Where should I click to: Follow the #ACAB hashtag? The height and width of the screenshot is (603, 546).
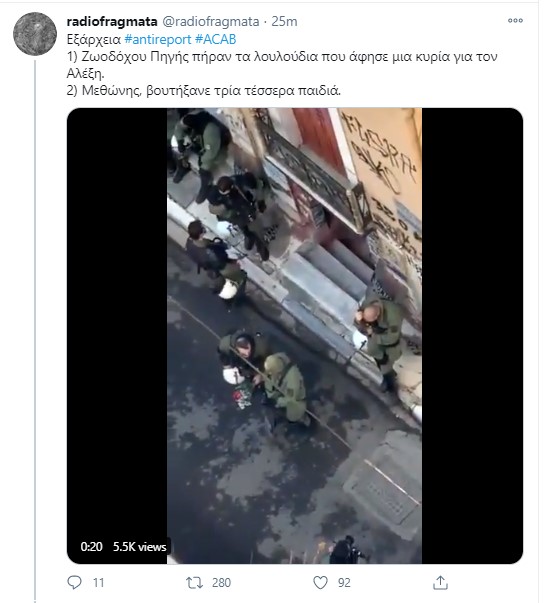point(216,39)
